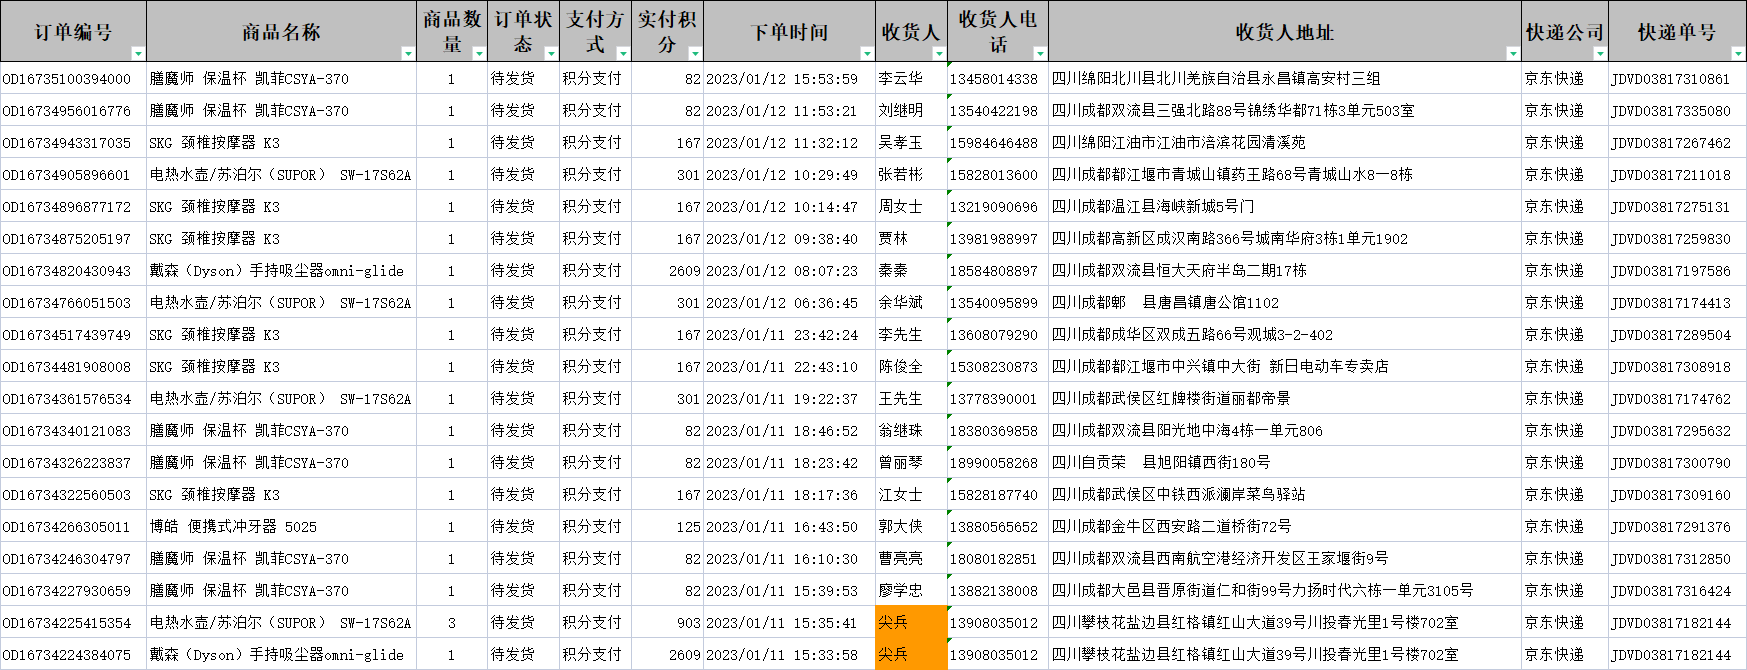The image size is (1747, 670).
Task: Select the 订单编号 header cell
Action: pos(73,32)
